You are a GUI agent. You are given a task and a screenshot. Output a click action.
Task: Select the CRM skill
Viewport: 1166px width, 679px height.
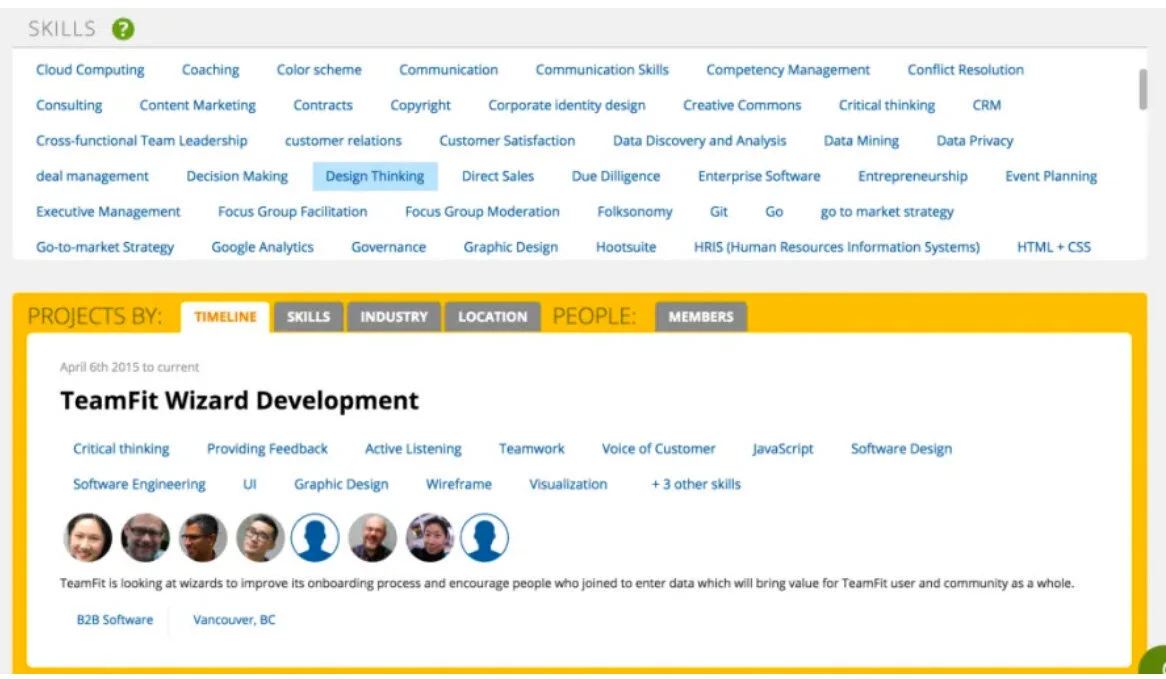click(987, 106)
